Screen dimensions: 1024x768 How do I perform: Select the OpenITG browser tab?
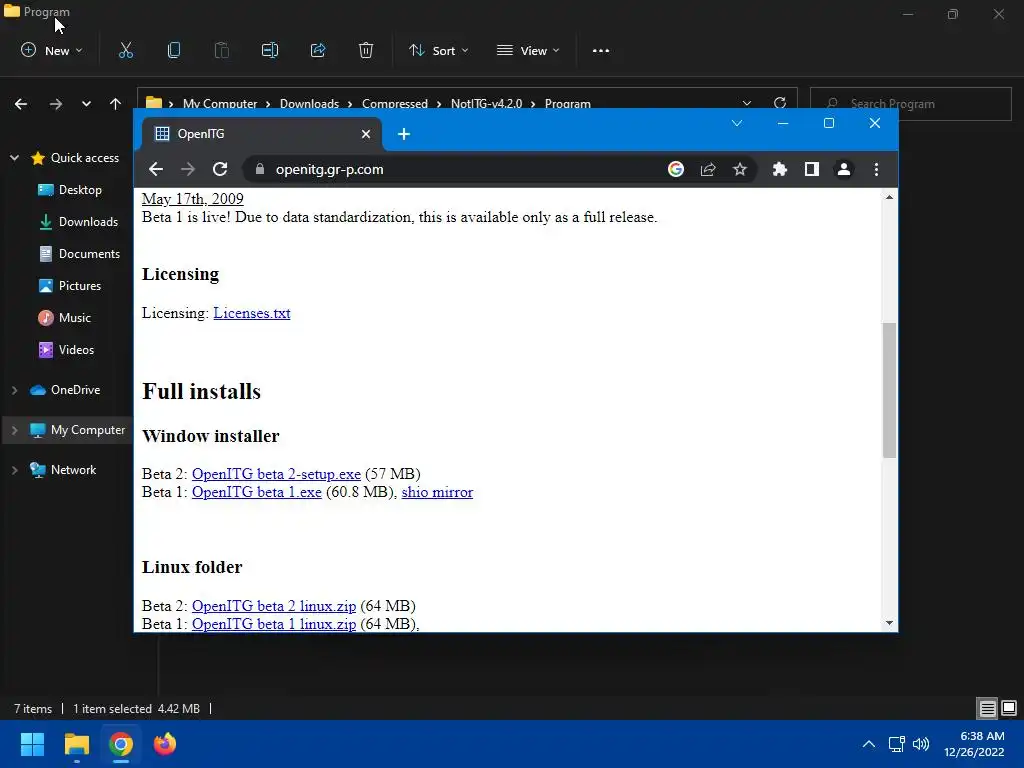pos(261,134)
